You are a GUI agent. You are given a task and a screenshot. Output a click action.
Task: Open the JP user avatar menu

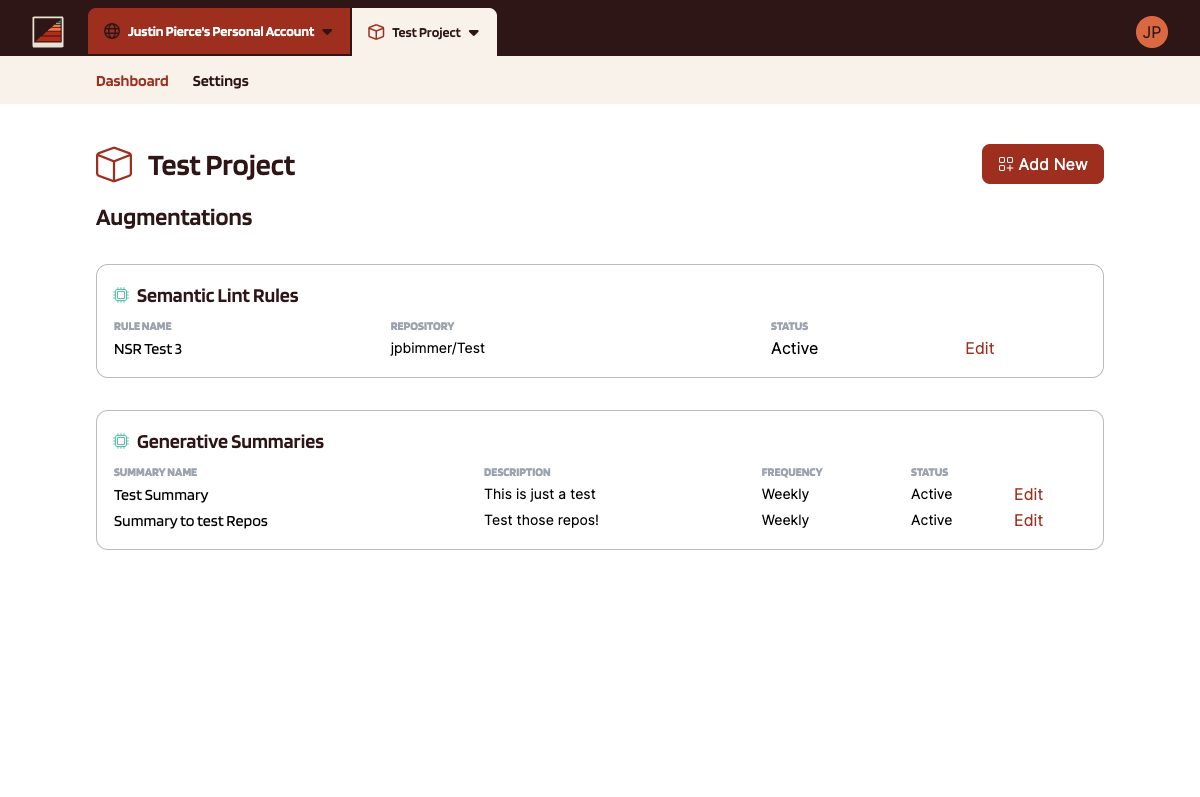(1152, 32)
